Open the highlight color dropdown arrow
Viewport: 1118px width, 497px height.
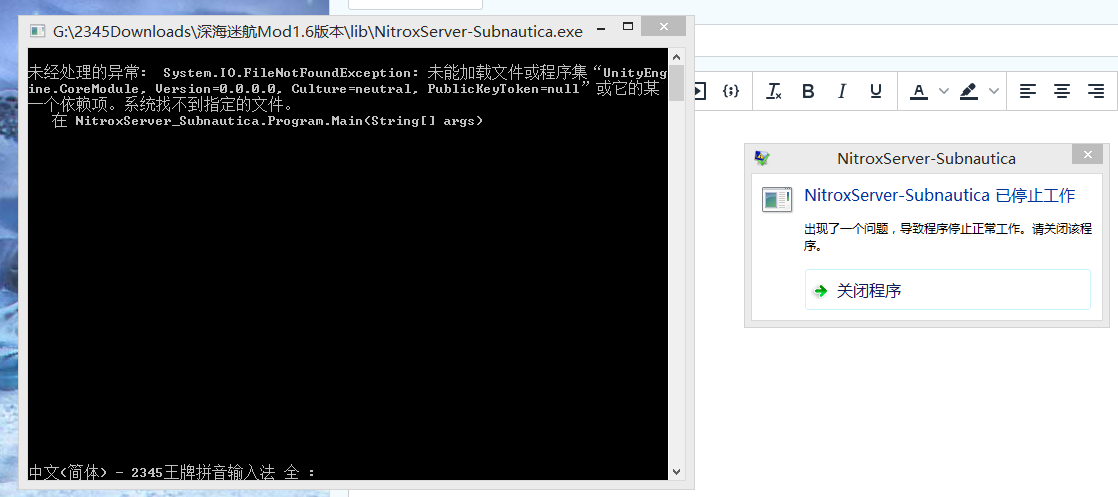tap(994, 91)
